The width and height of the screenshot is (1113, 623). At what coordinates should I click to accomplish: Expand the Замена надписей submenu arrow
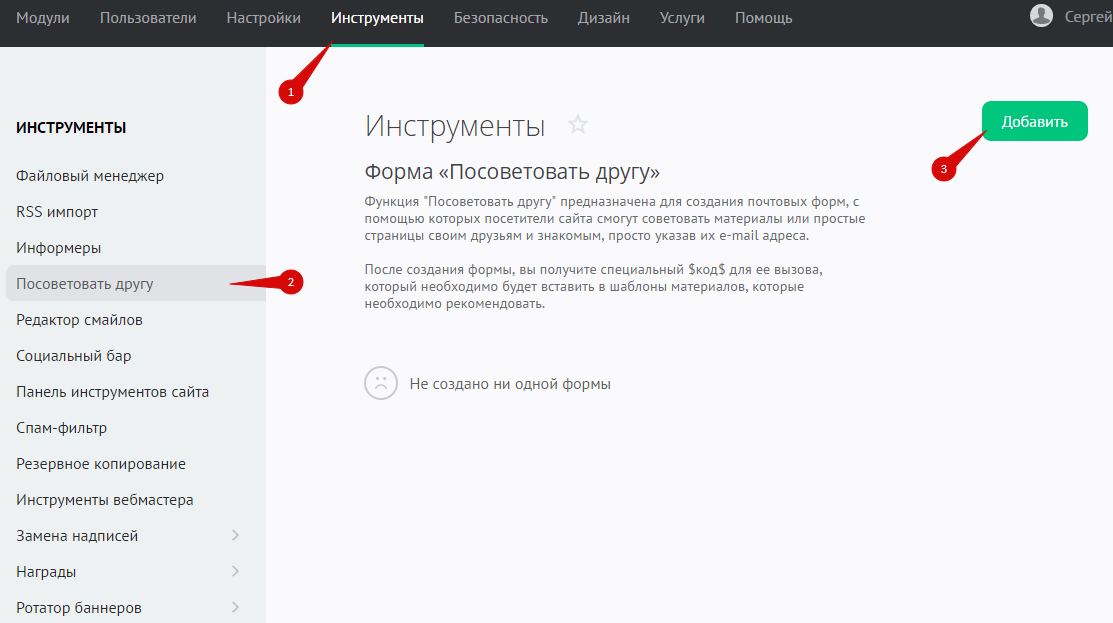click(236, 536)
